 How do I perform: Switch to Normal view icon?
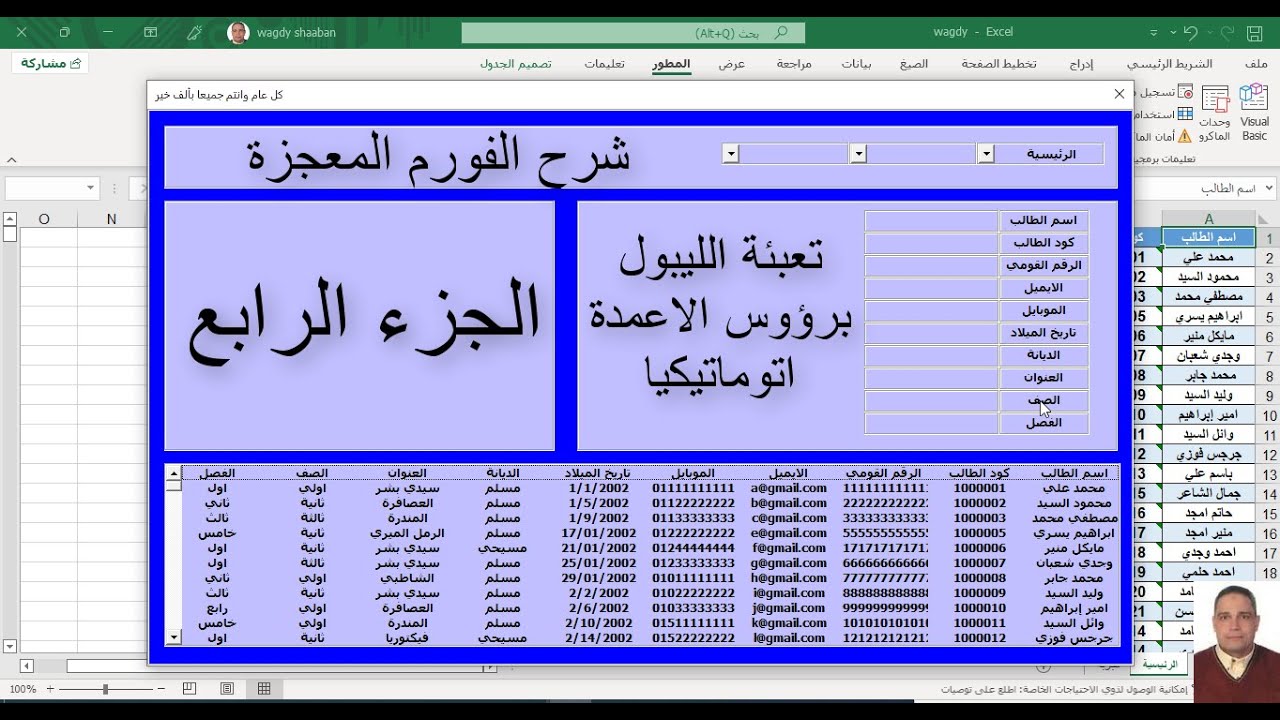264,689
